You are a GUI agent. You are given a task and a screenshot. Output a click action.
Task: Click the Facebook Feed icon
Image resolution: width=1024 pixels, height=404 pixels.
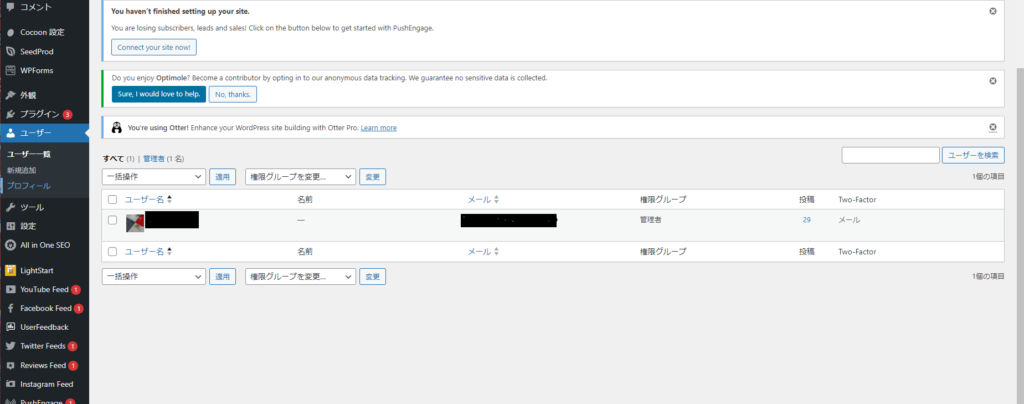point(10,308)
